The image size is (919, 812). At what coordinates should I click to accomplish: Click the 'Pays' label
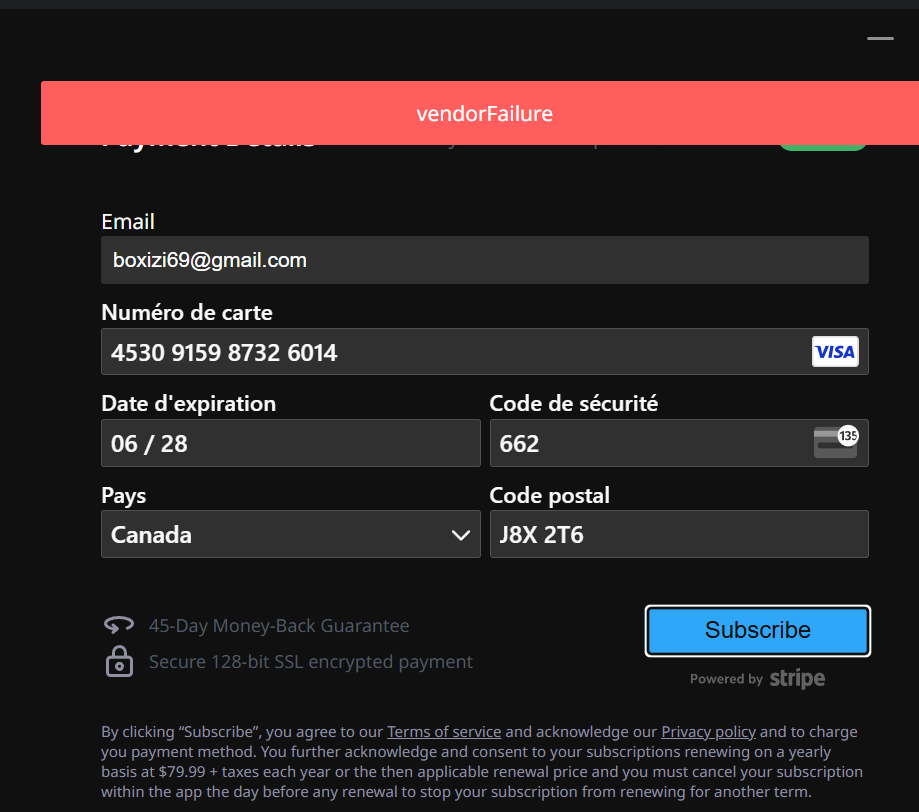tap(124, 496)
